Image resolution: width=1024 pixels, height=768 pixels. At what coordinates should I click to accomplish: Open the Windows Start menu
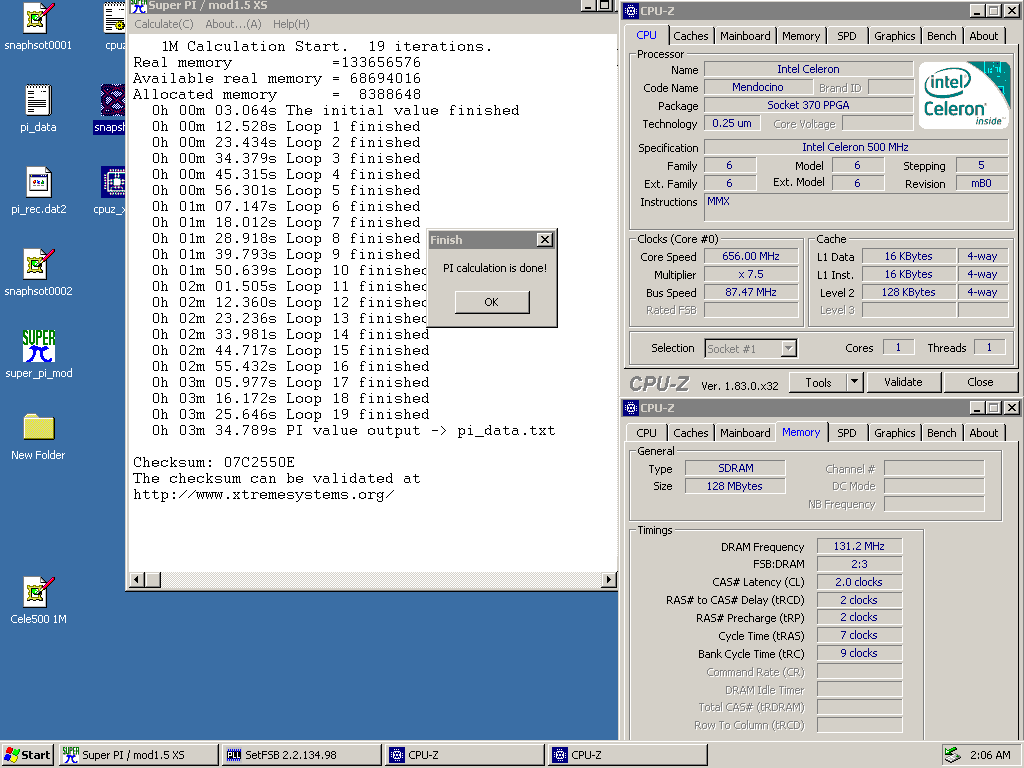pos(27,755)
